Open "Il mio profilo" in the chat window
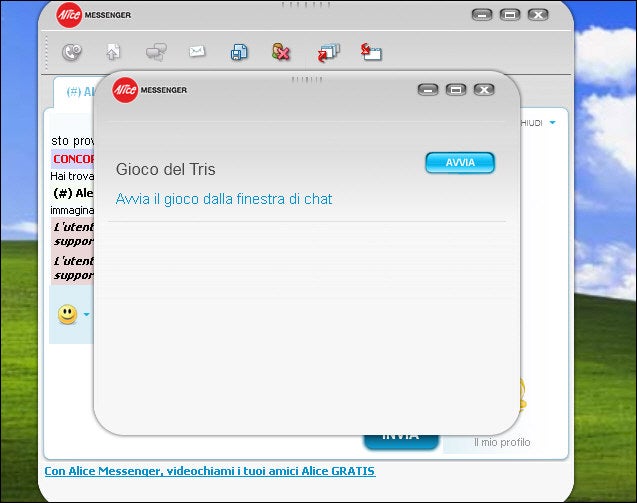Screen dimensions: 637x503 (x=502, y=442)
